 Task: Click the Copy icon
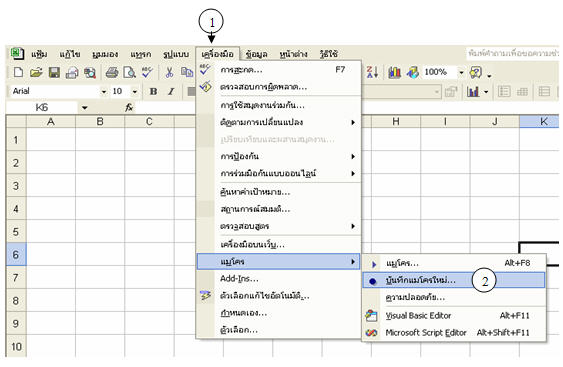click(187, 73)
